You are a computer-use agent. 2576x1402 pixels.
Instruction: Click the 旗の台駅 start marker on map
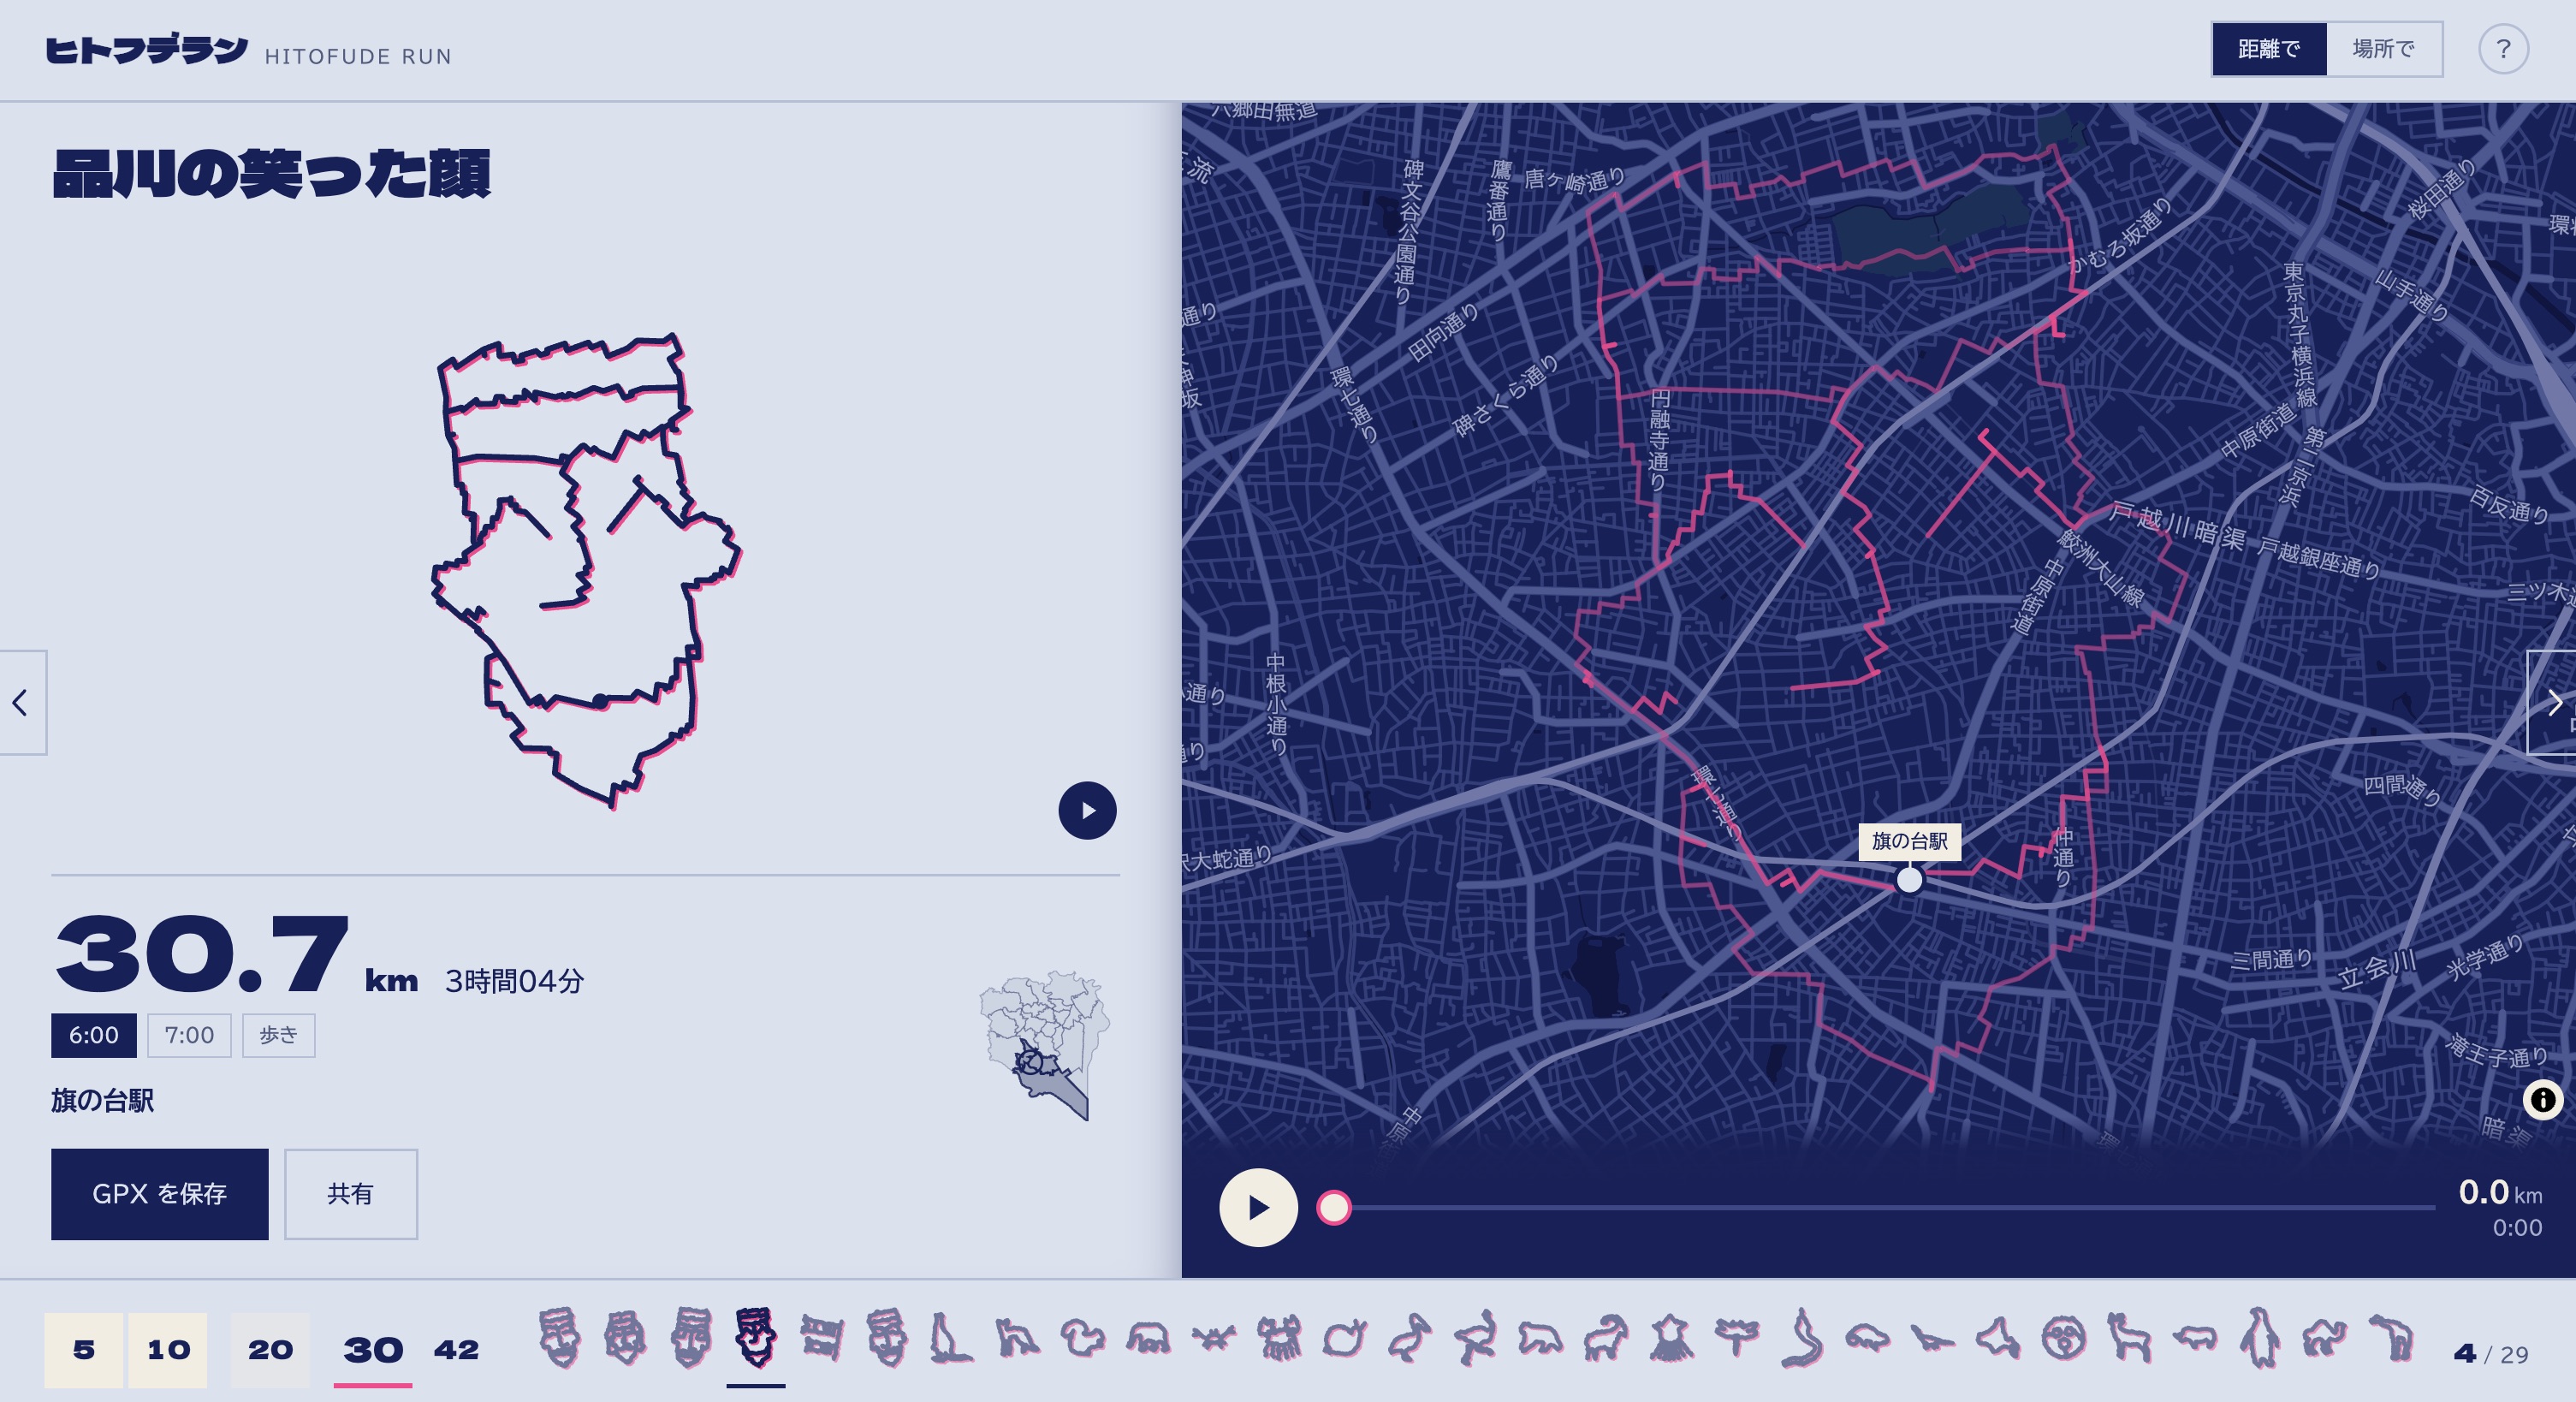tap(1909, 880)
